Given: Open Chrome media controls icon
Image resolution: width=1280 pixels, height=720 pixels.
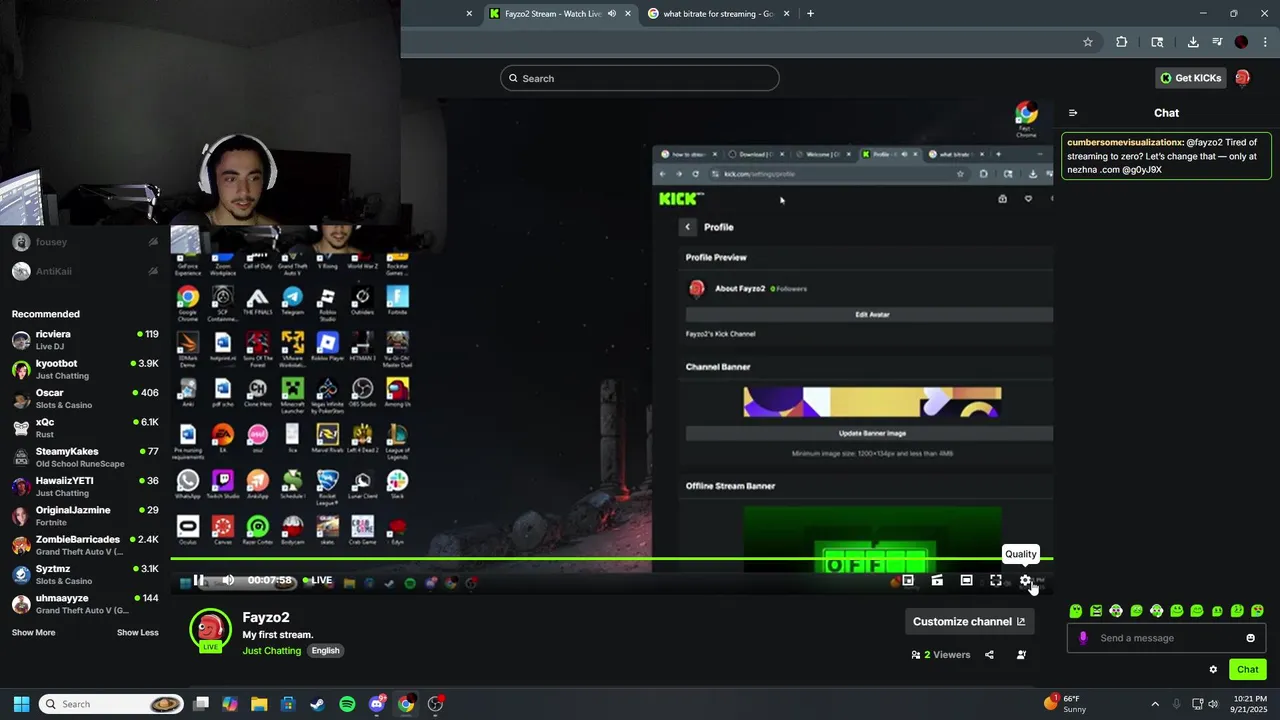Looking at the screenshot, I should [1217, 42].
